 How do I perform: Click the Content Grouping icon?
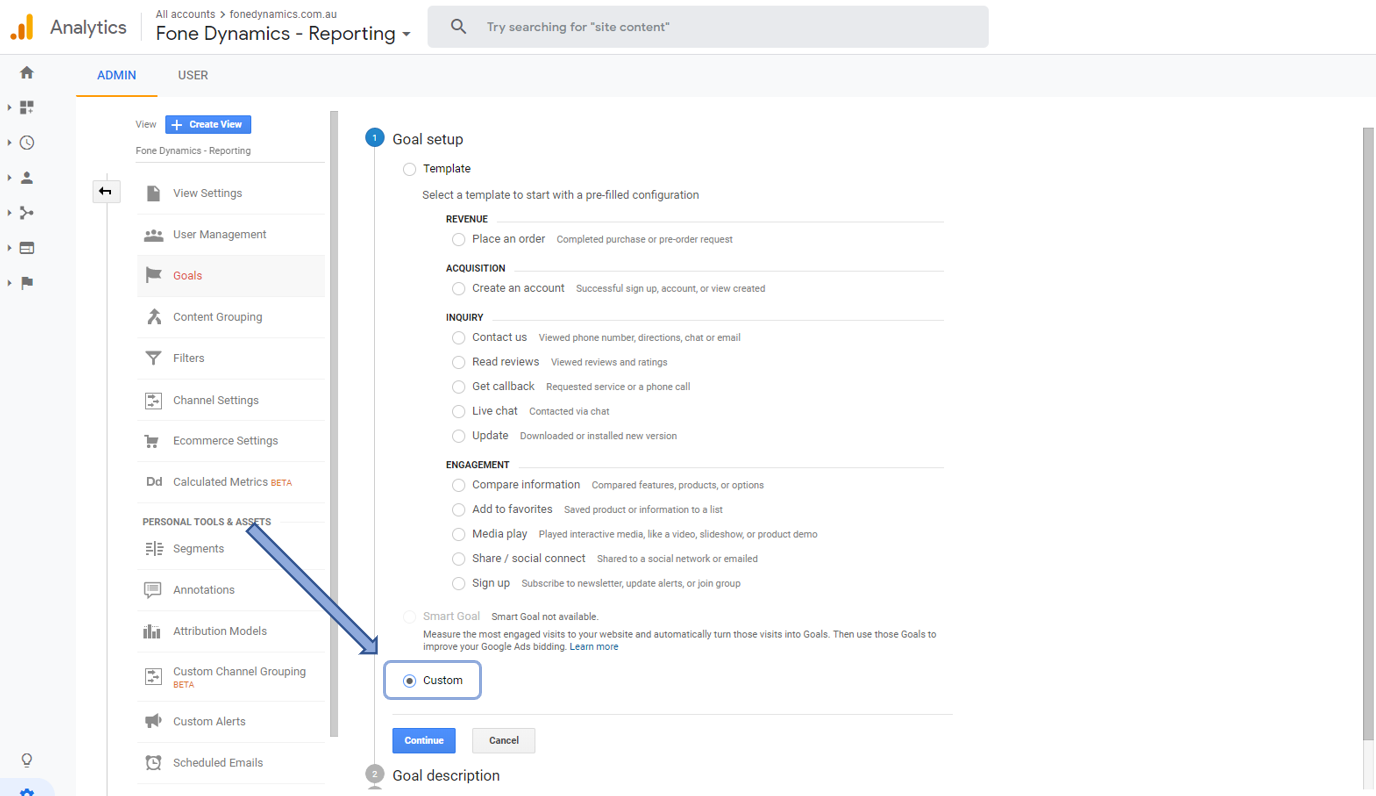coord(153,317)
